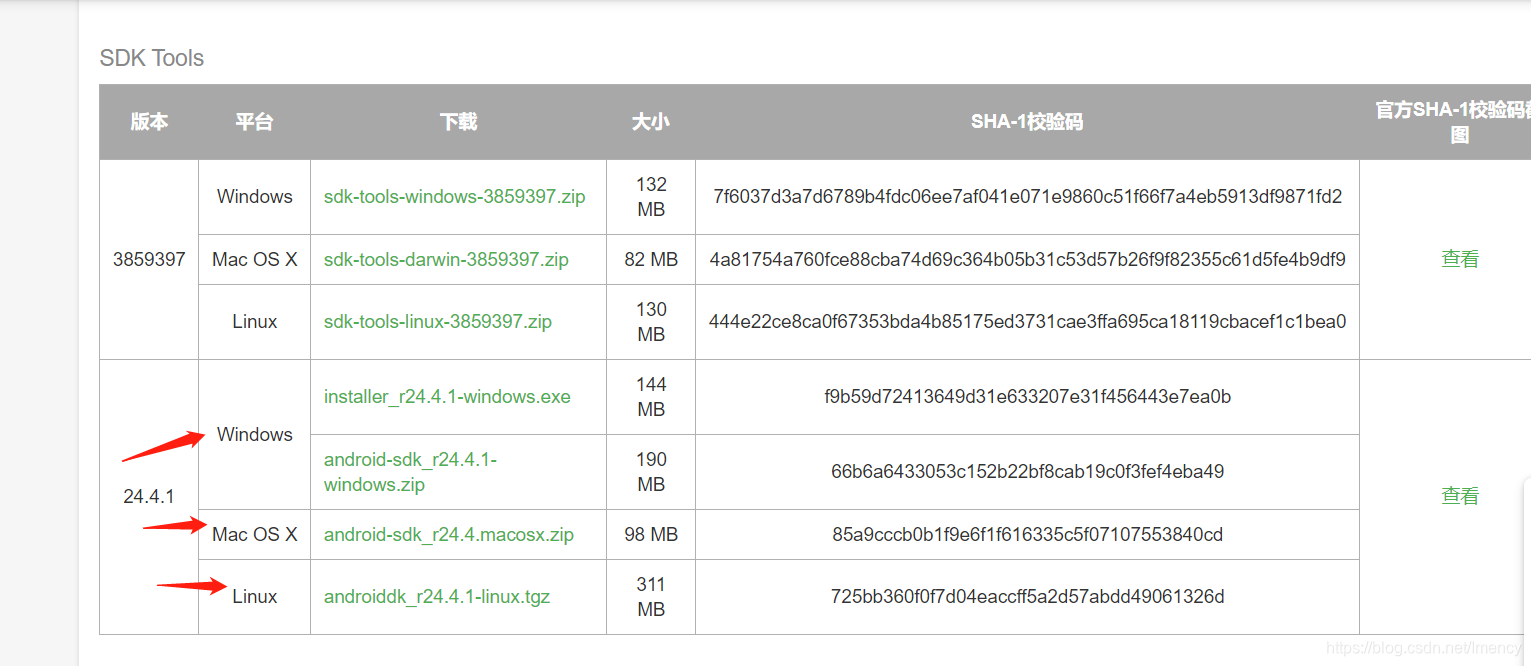This screenshot has height=666, width=1531.
Task: Select checksum 725bb360f0f7d04eaccff5a2d57abdd49061326d
Action: coord(1028,597)
